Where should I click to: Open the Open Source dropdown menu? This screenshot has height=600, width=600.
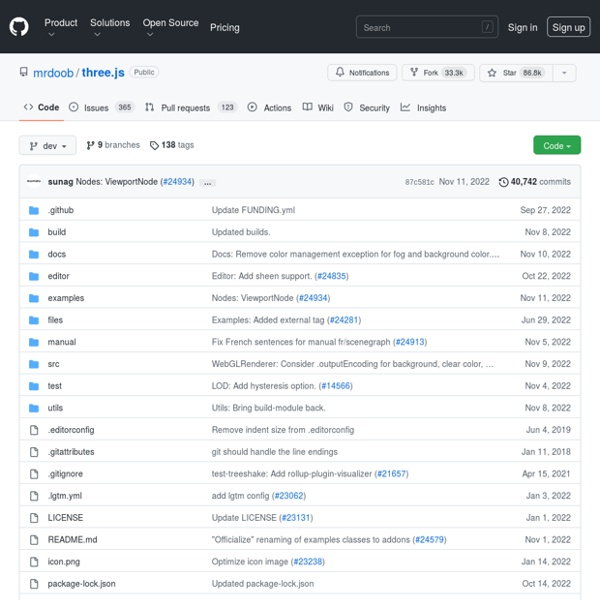coord(170,28)
